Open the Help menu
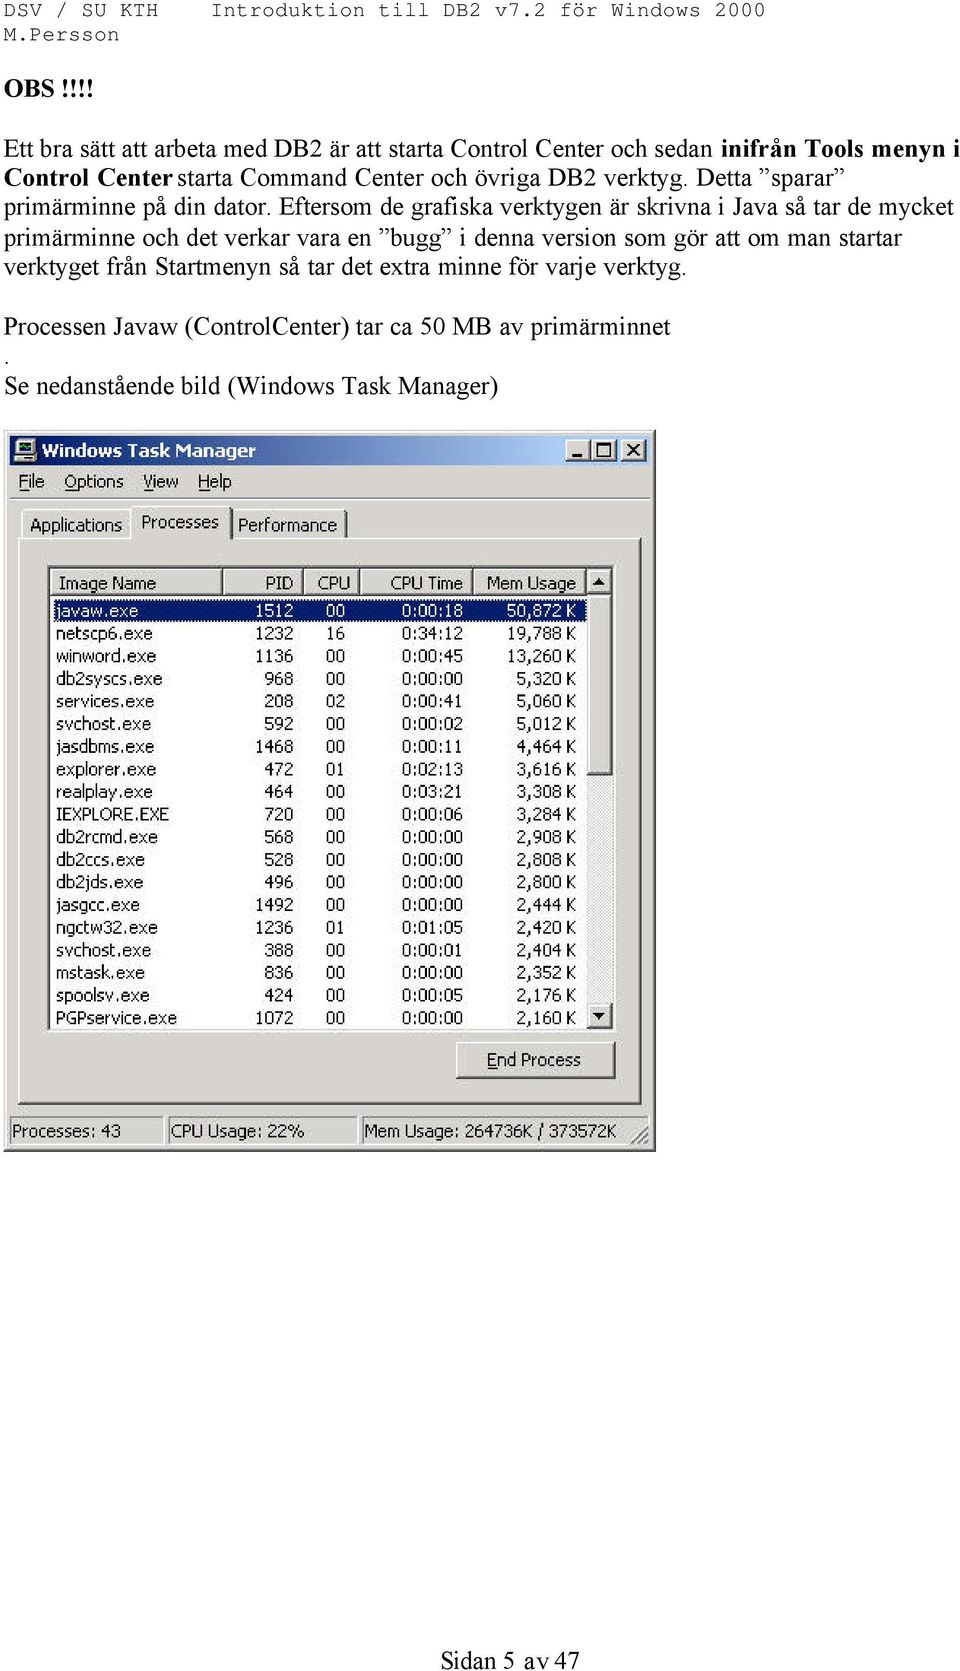This screenshot has height=1671, width=960. (214, 481)
